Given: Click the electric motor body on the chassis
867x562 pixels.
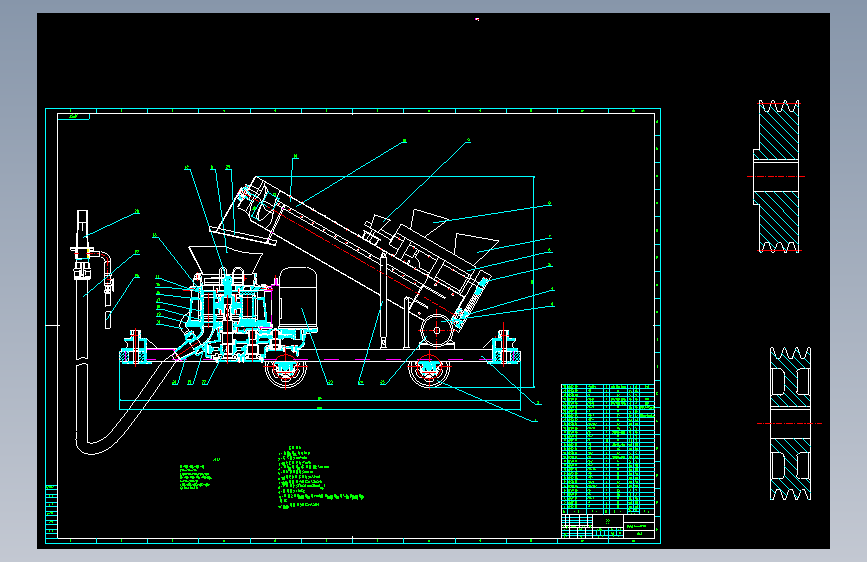Looking at the screenshot, I should [x=299, y=299].
